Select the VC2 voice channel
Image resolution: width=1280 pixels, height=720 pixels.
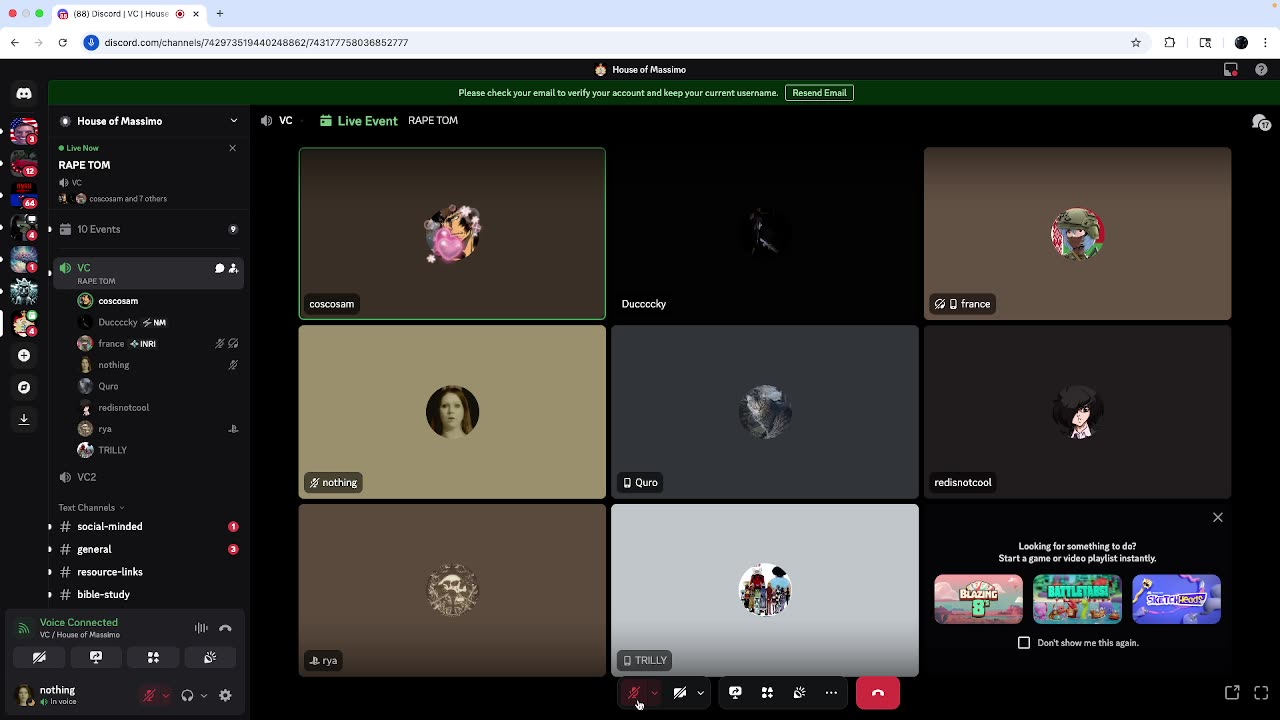coord(150,477)
